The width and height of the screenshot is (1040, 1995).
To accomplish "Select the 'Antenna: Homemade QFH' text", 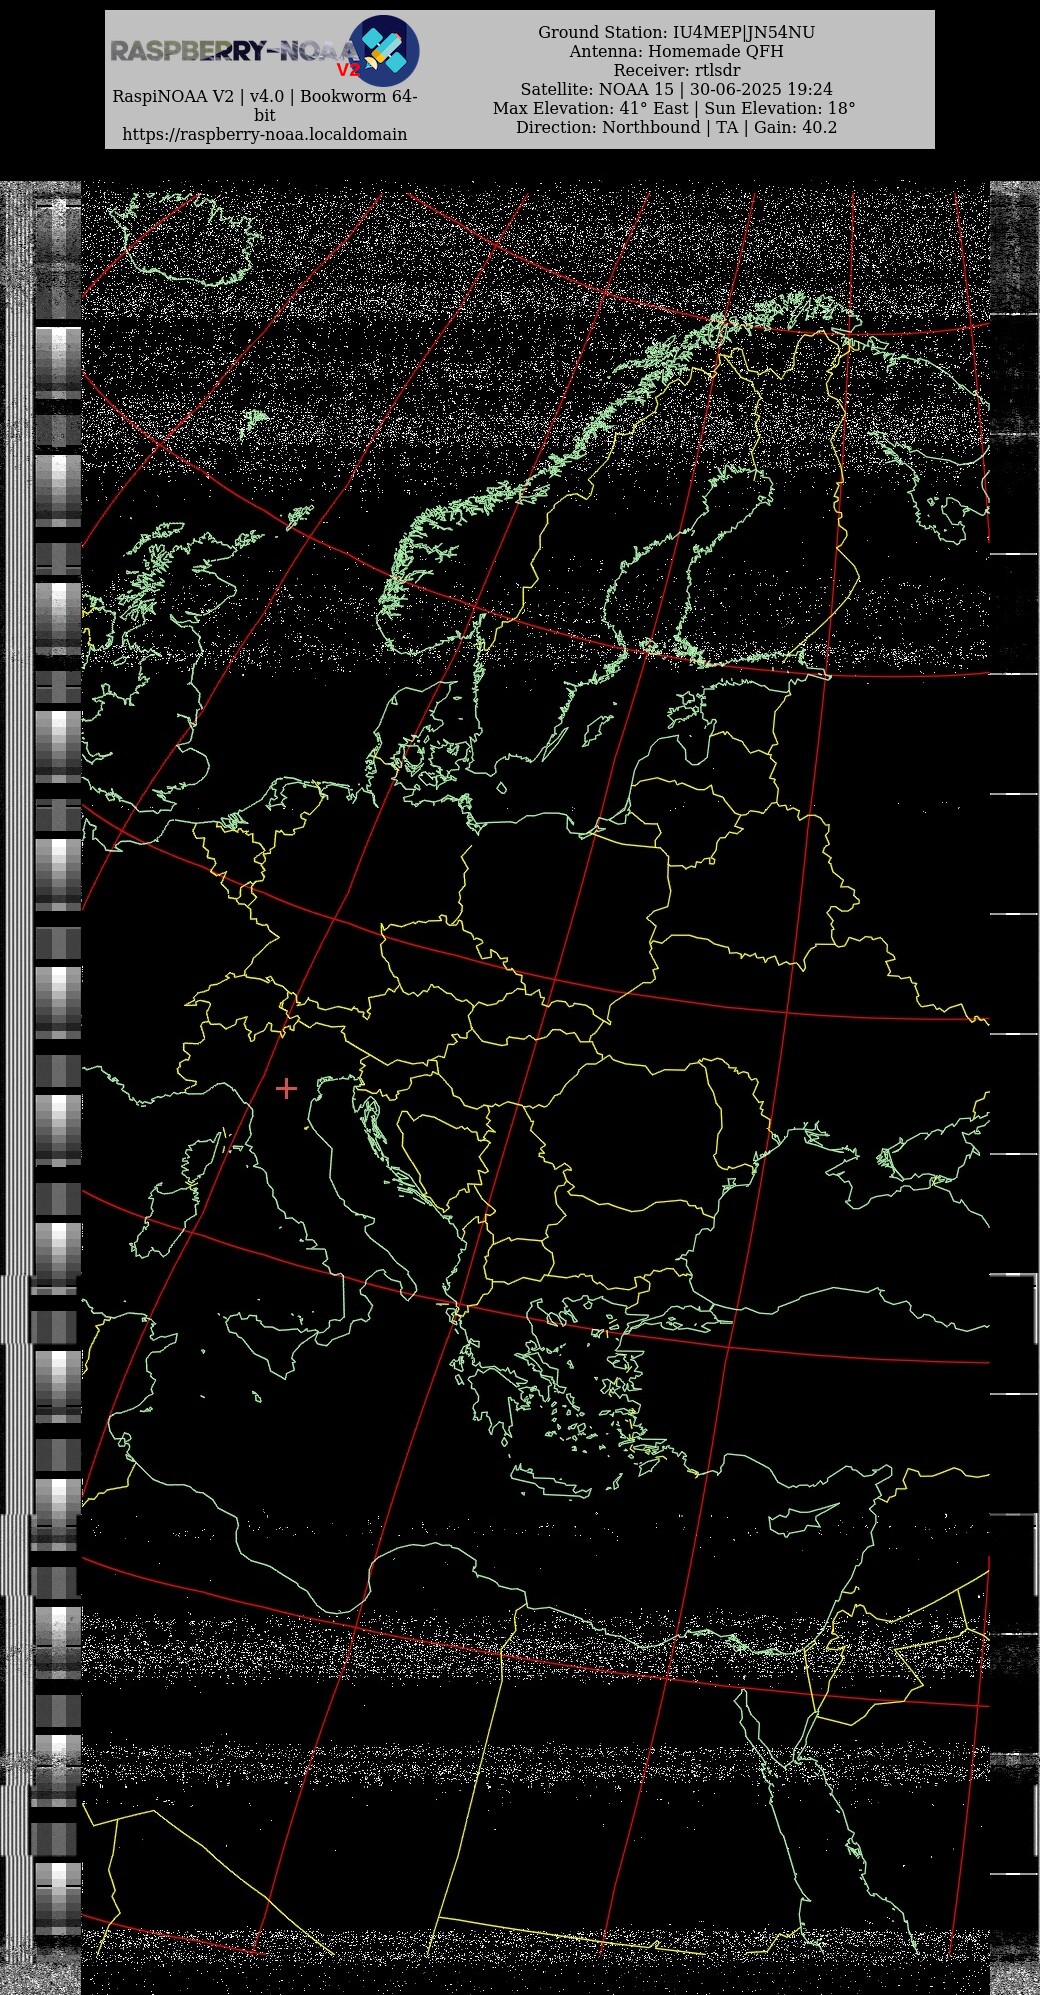I will coord(677,52).
